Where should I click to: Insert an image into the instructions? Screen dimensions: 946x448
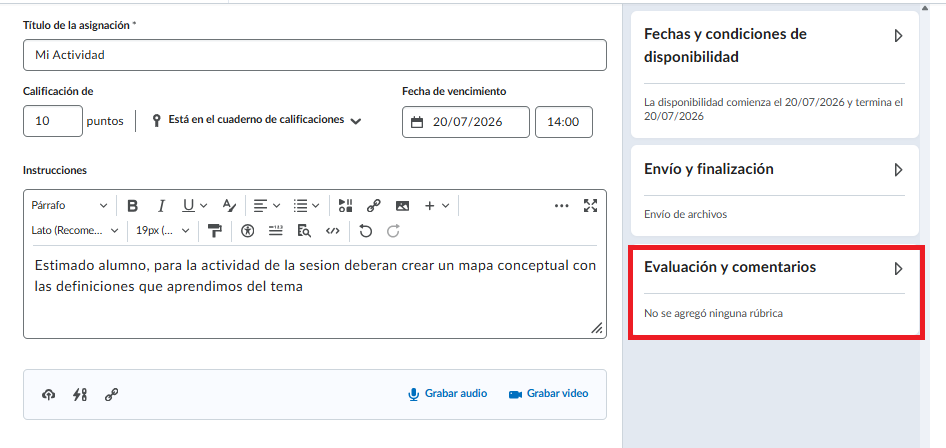[402, 206]
